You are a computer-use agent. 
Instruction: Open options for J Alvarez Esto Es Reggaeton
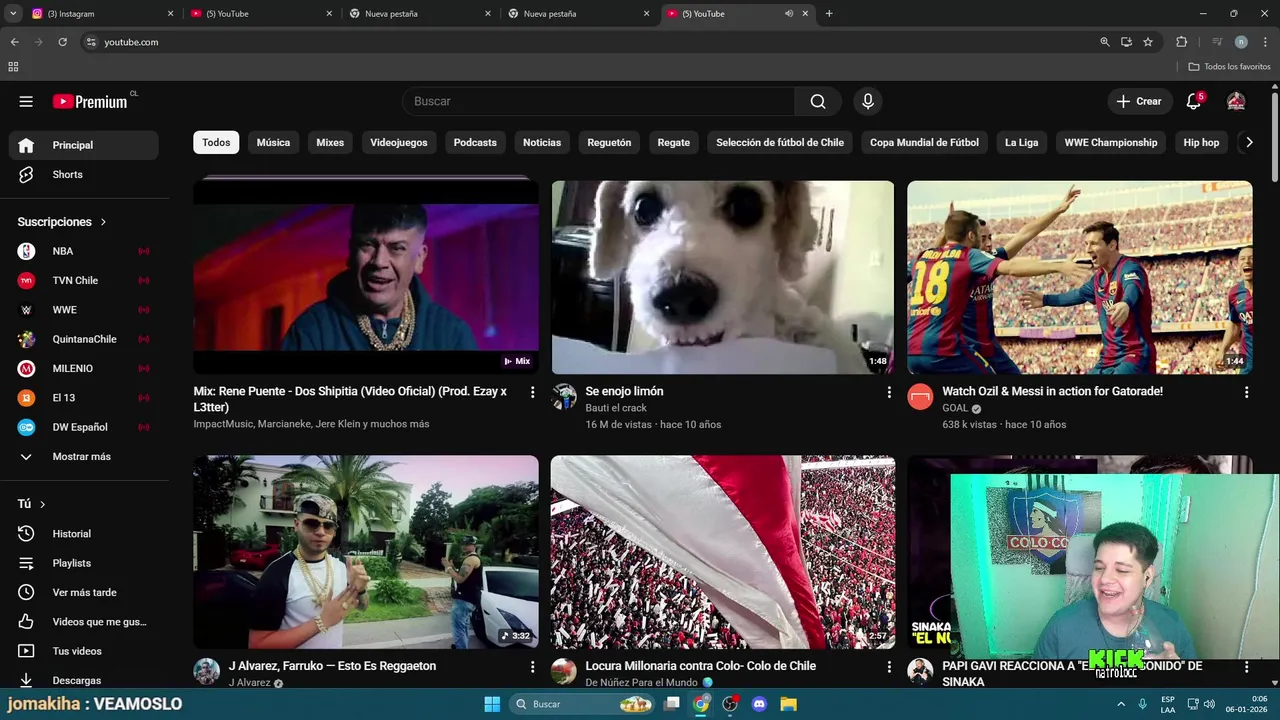(x=532, y=666)
